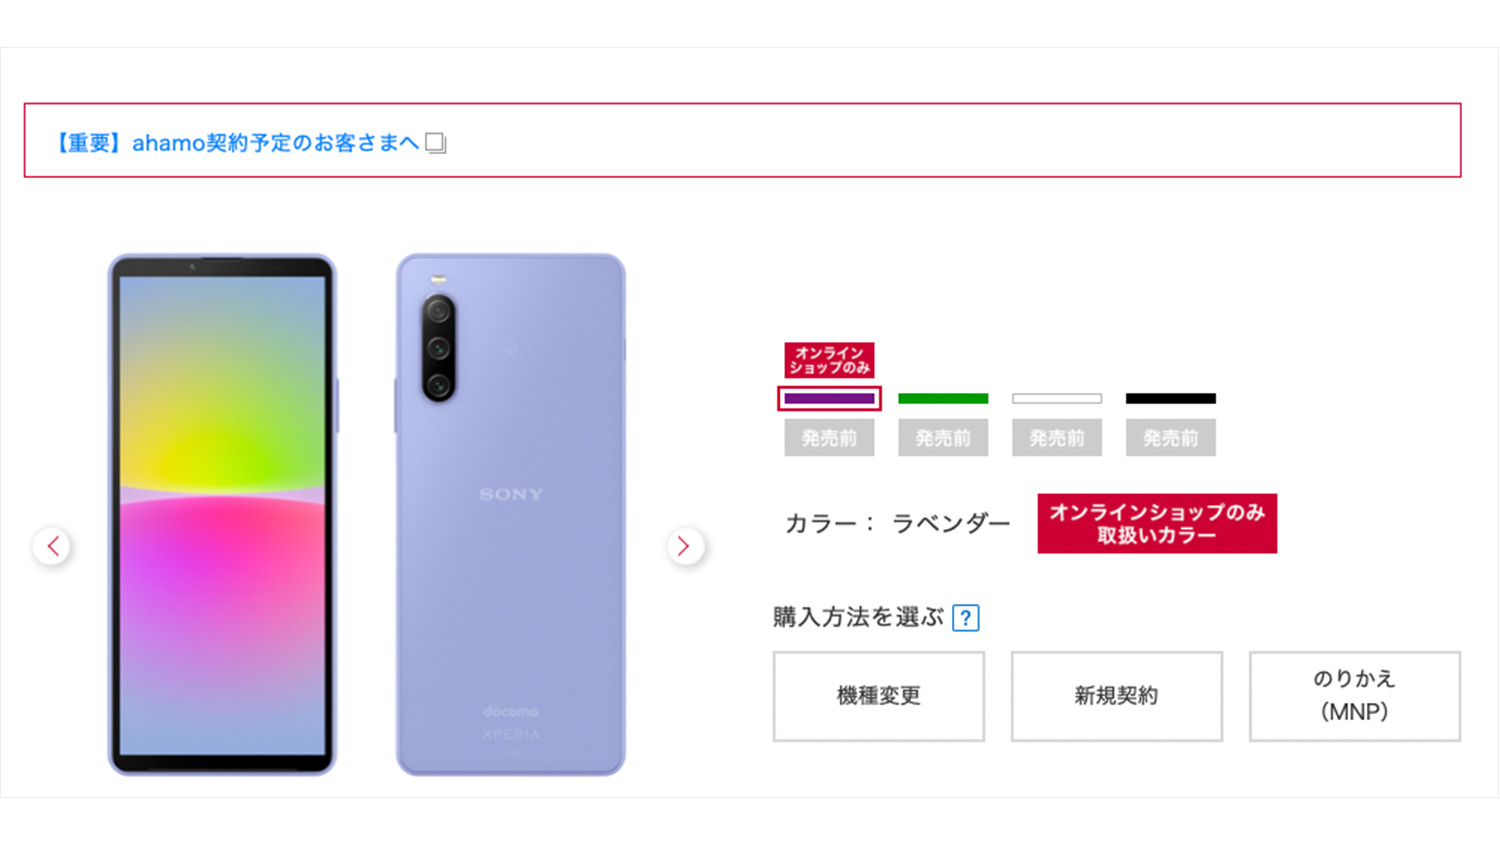Viewport: 1500px width, 844px height.
Task: Select the lavender purple color swatch
Action: point(829,398)
